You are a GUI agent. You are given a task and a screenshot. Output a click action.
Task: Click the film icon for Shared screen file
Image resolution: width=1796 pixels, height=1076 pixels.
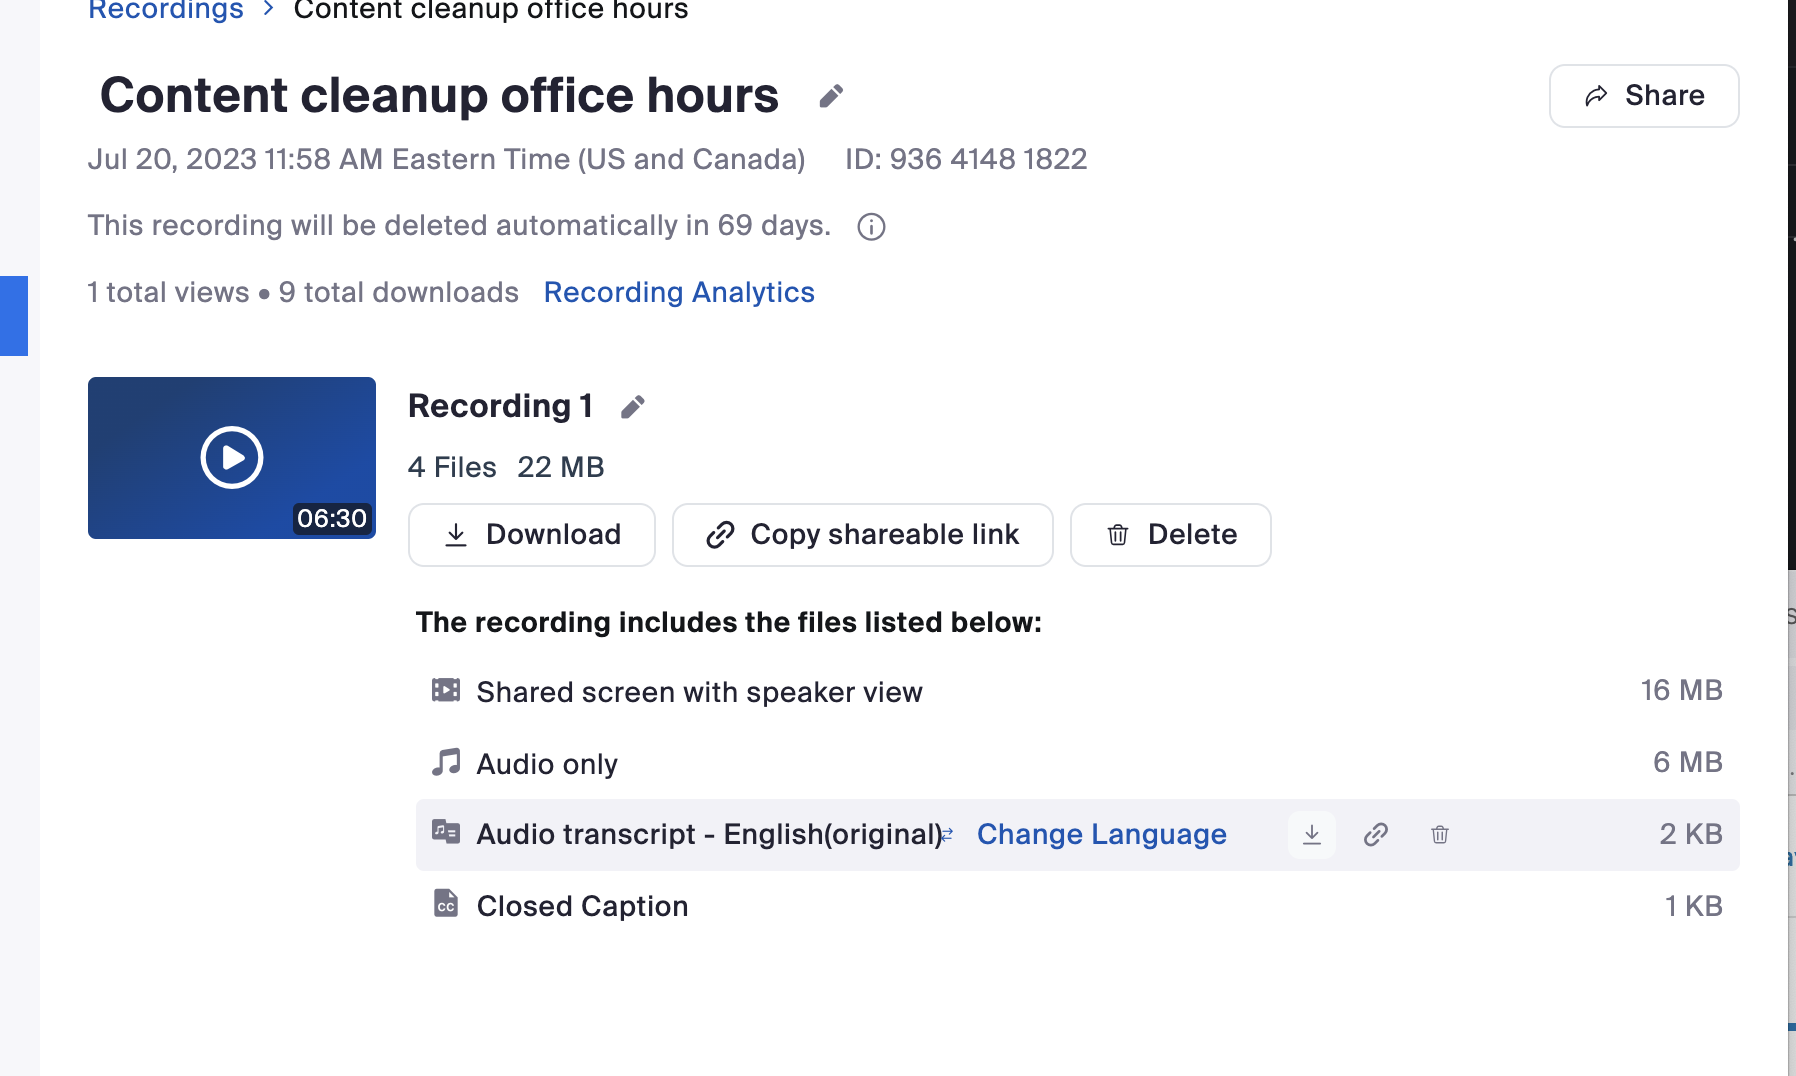point(446,691)
